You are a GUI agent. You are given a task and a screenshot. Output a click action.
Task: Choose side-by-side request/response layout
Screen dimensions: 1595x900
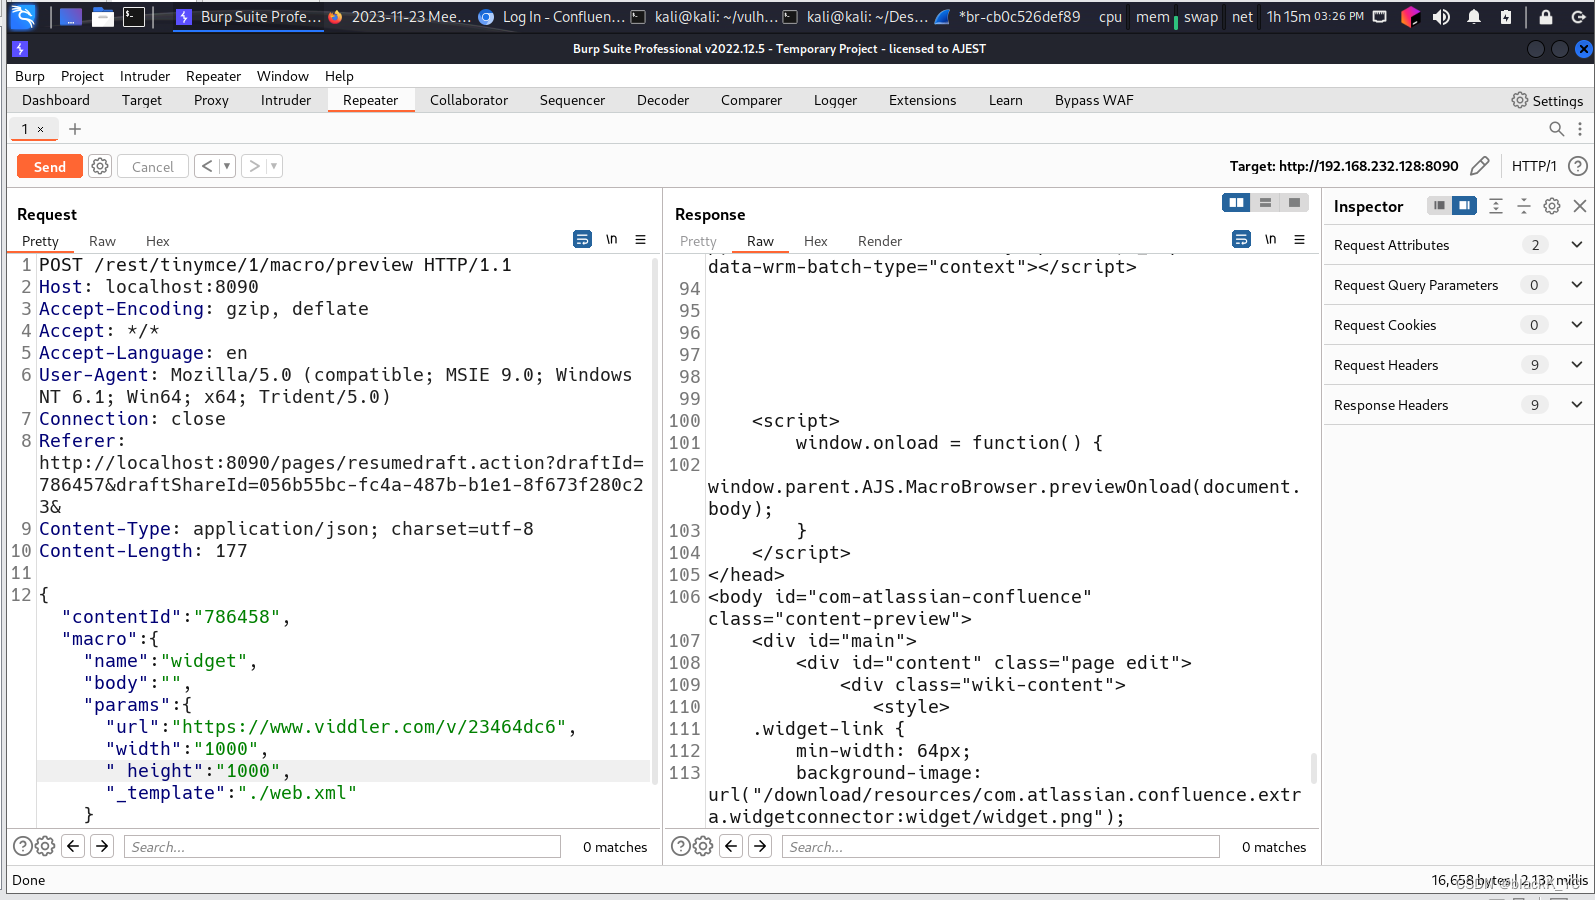(1237, 202)
